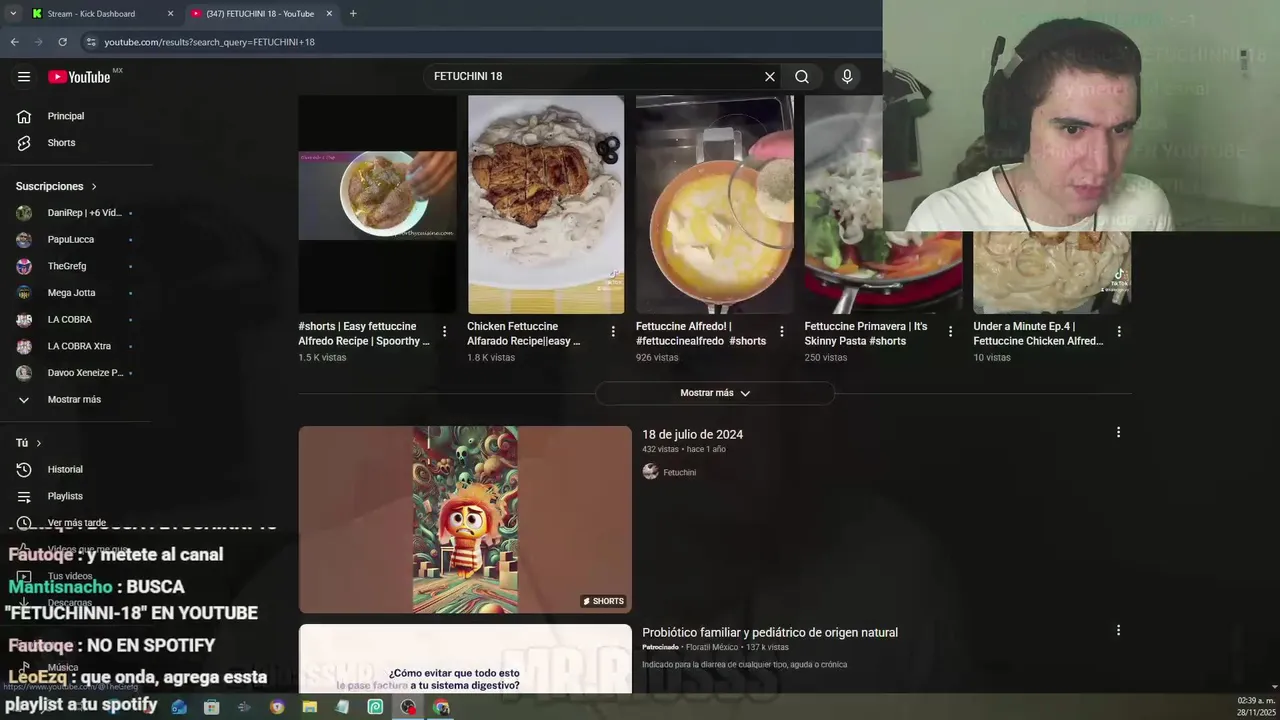Image resolution: width=1280 pixels, height=720 pixels.
Task: Open Microsoft Store from the taskbar
Action: pos(211,707)
